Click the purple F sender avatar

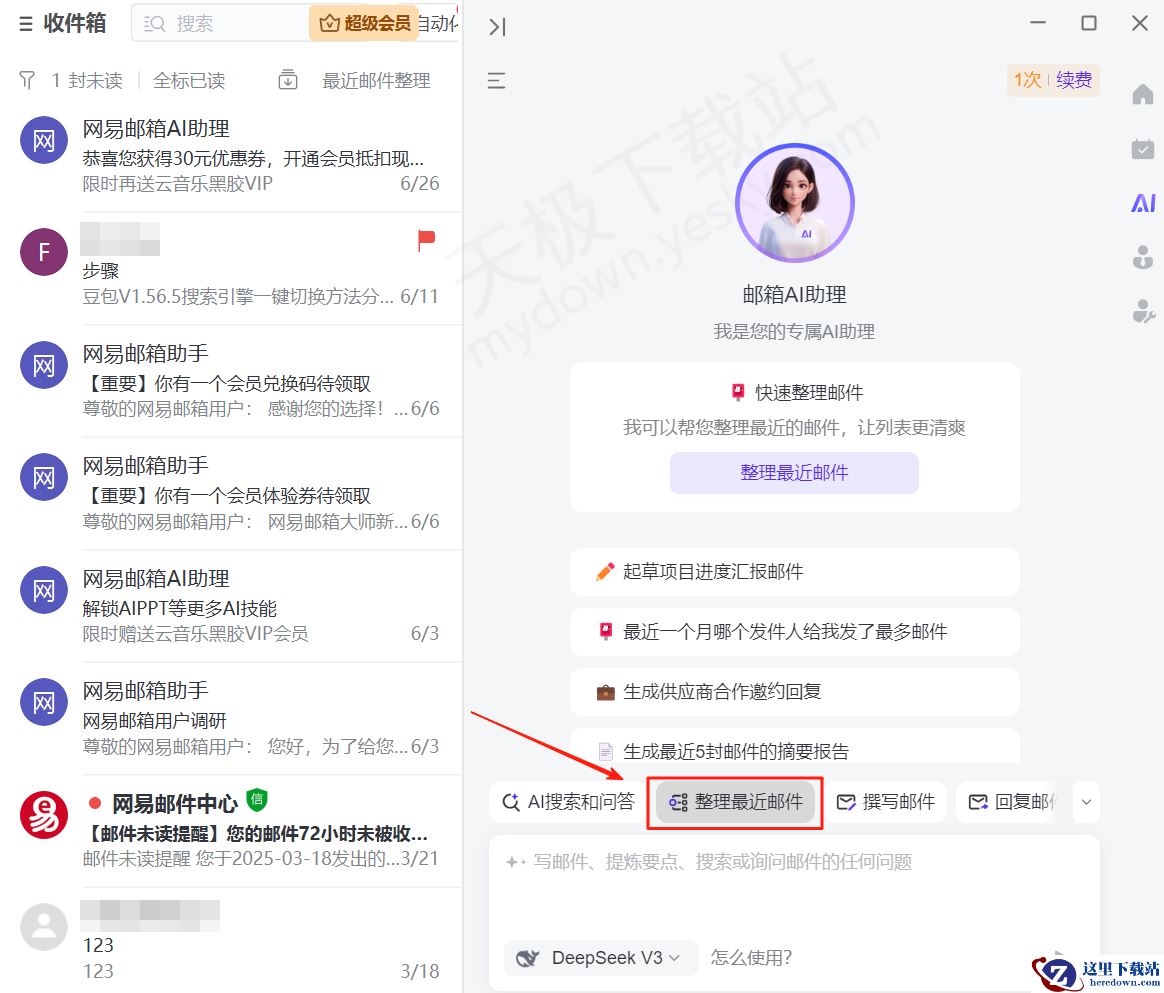coord(44,252)
